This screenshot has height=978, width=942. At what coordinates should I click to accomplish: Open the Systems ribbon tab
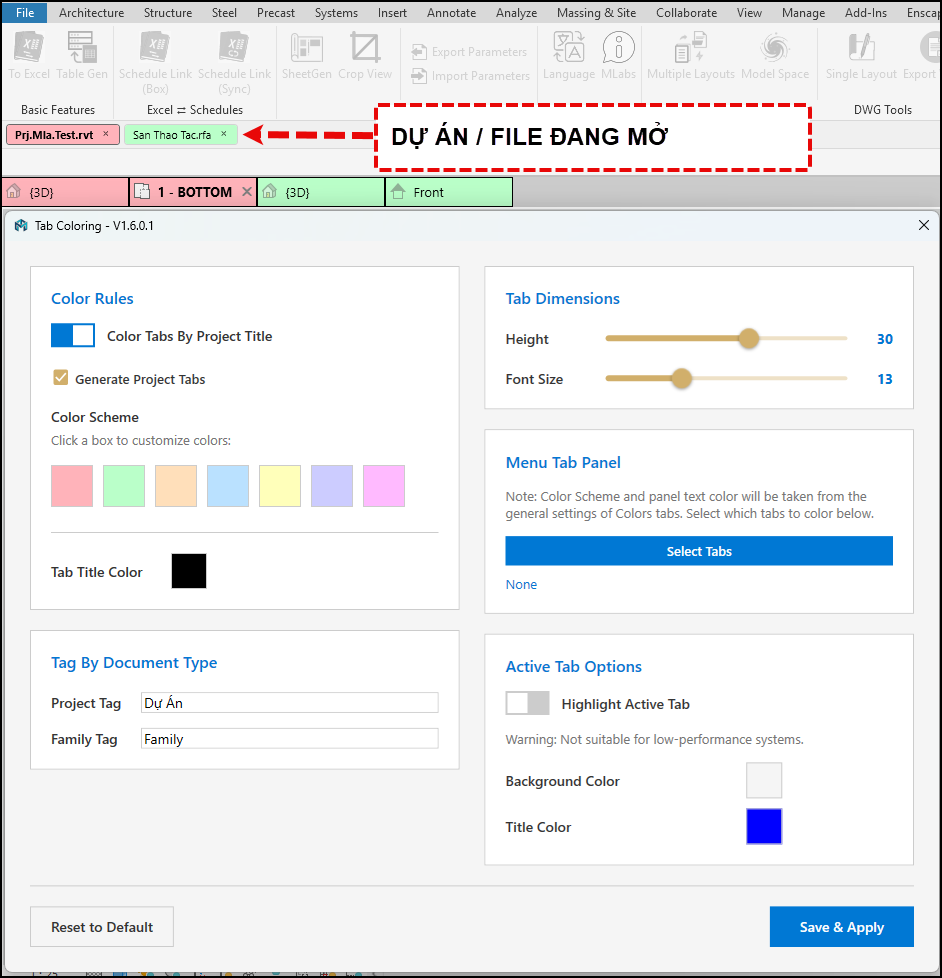click(336, 12)
